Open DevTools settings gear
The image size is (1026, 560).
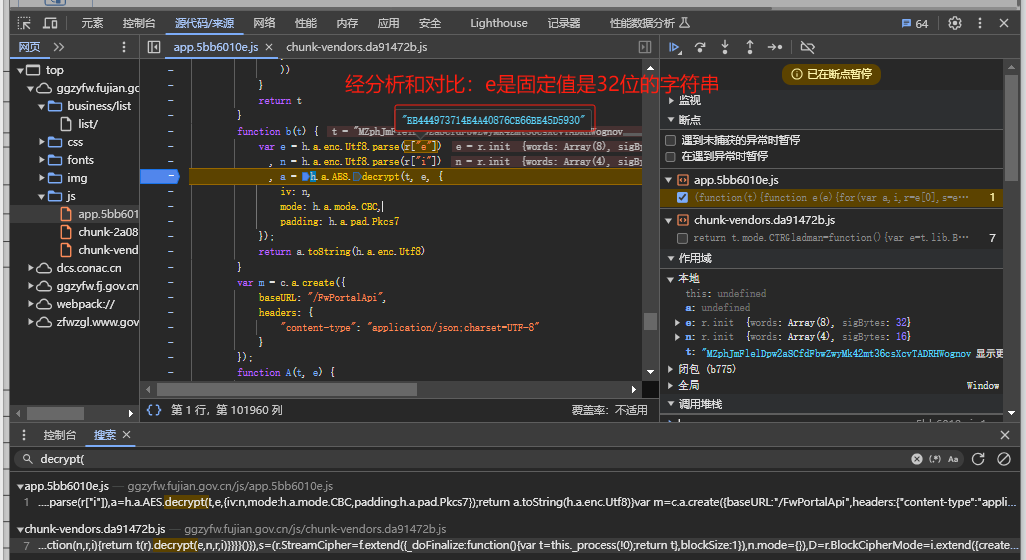coord(955,23)
